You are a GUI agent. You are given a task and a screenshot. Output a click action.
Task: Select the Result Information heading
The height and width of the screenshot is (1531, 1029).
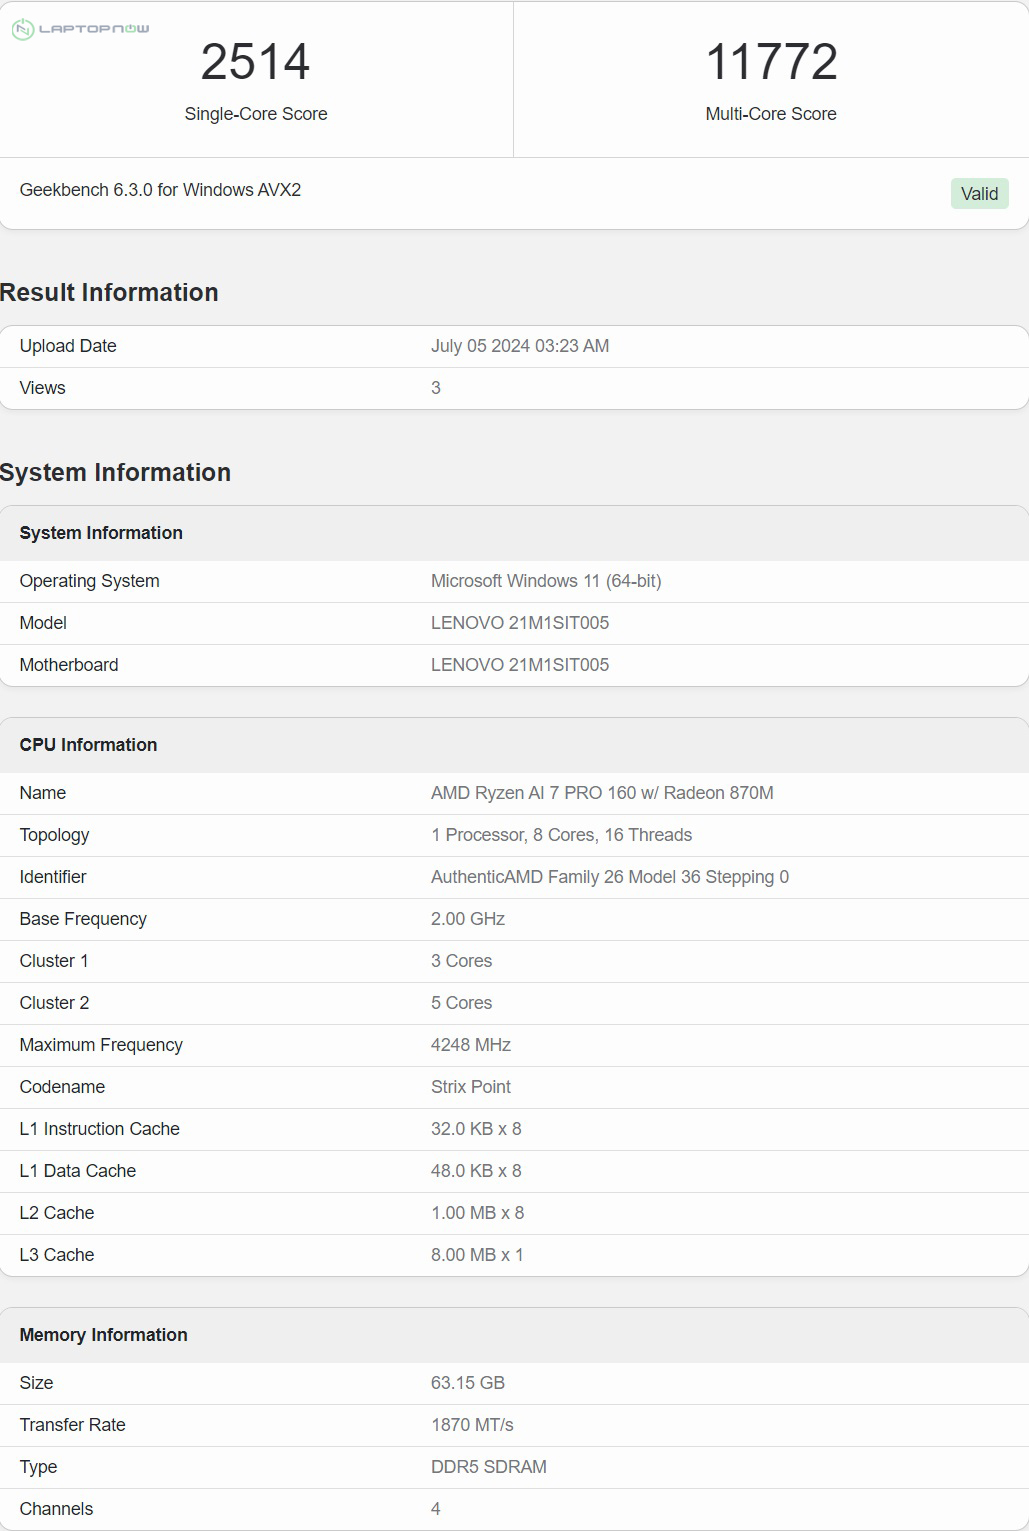click(109, 292)
